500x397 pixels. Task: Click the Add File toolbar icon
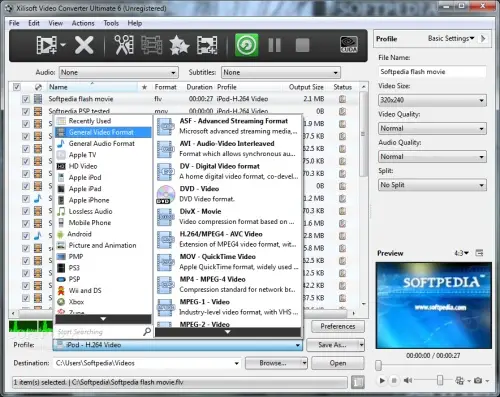[47, 45]
